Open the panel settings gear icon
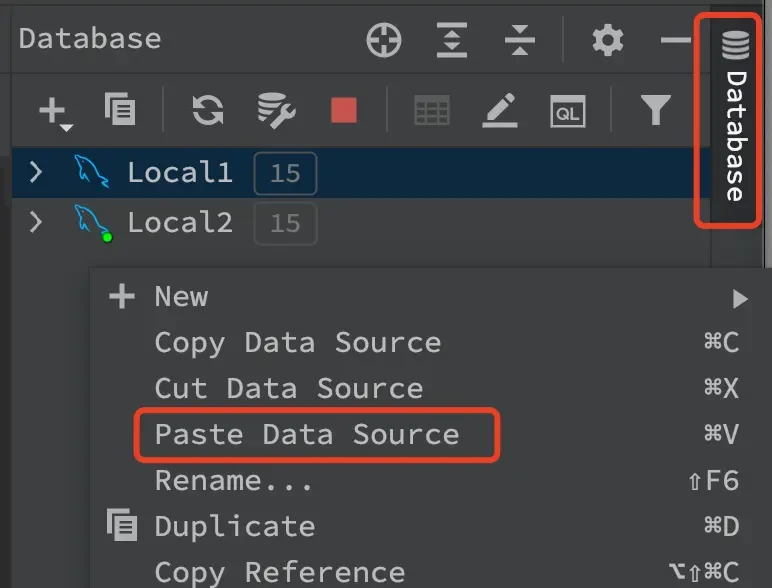 tap(607, 40)
